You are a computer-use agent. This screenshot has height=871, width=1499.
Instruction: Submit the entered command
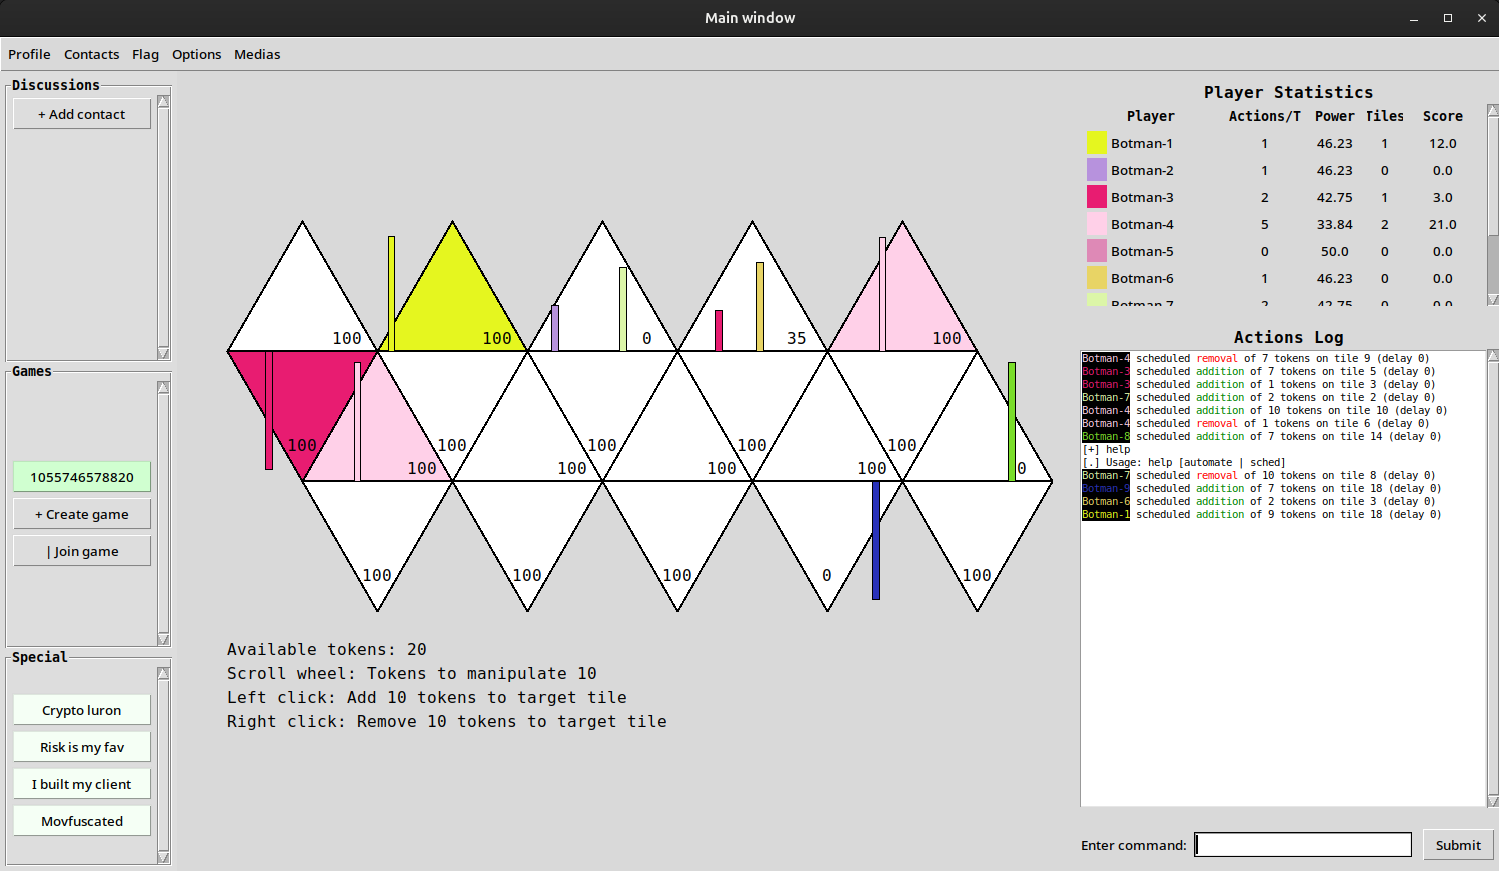pos(1458,845)
